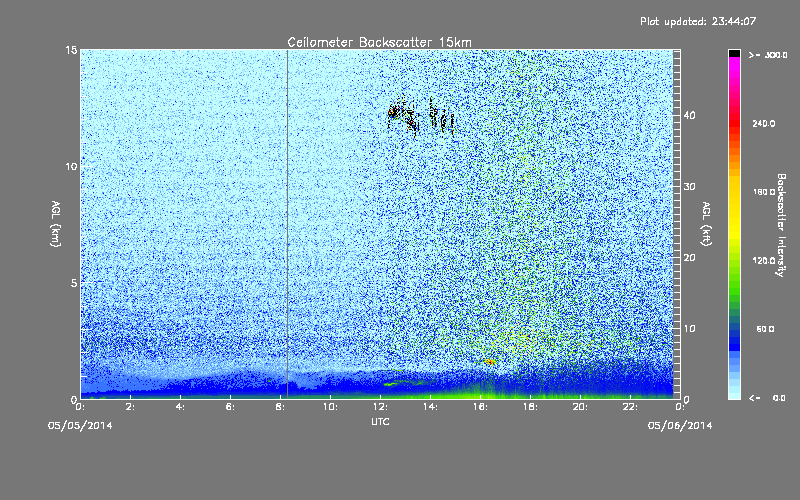This screenshot has height=500, width=800.
Task: Select the "5" tick on km axis
Action: pyautogui.click(x=74, y=283)
